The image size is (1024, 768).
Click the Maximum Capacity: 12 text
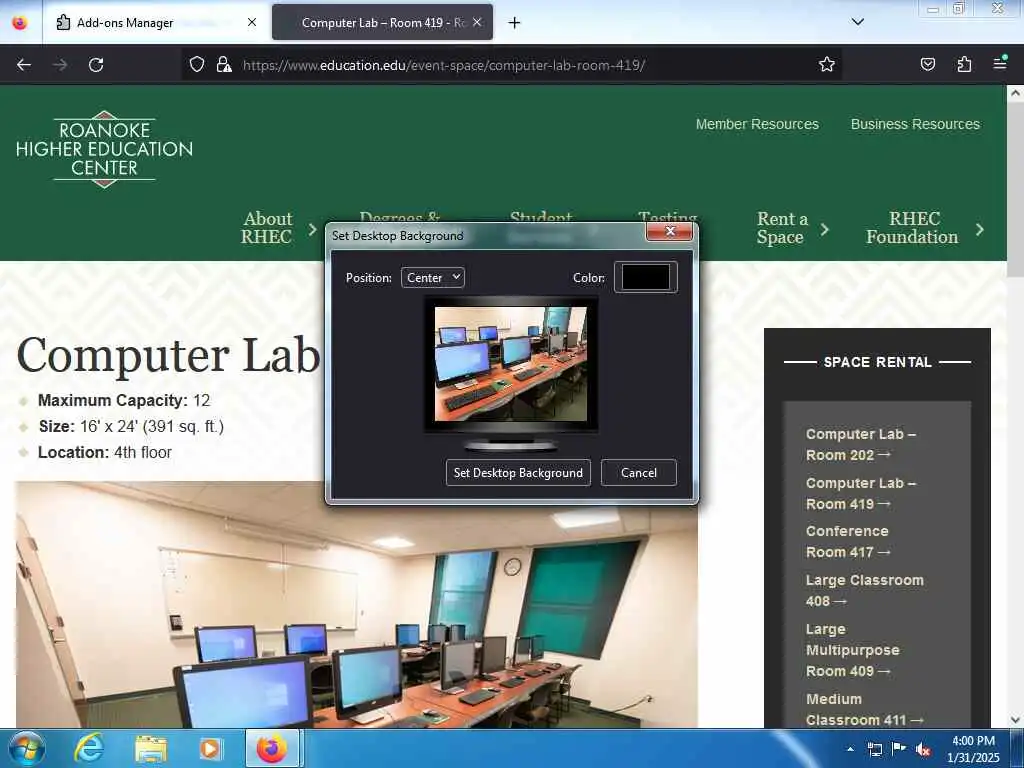coord(124,400)
